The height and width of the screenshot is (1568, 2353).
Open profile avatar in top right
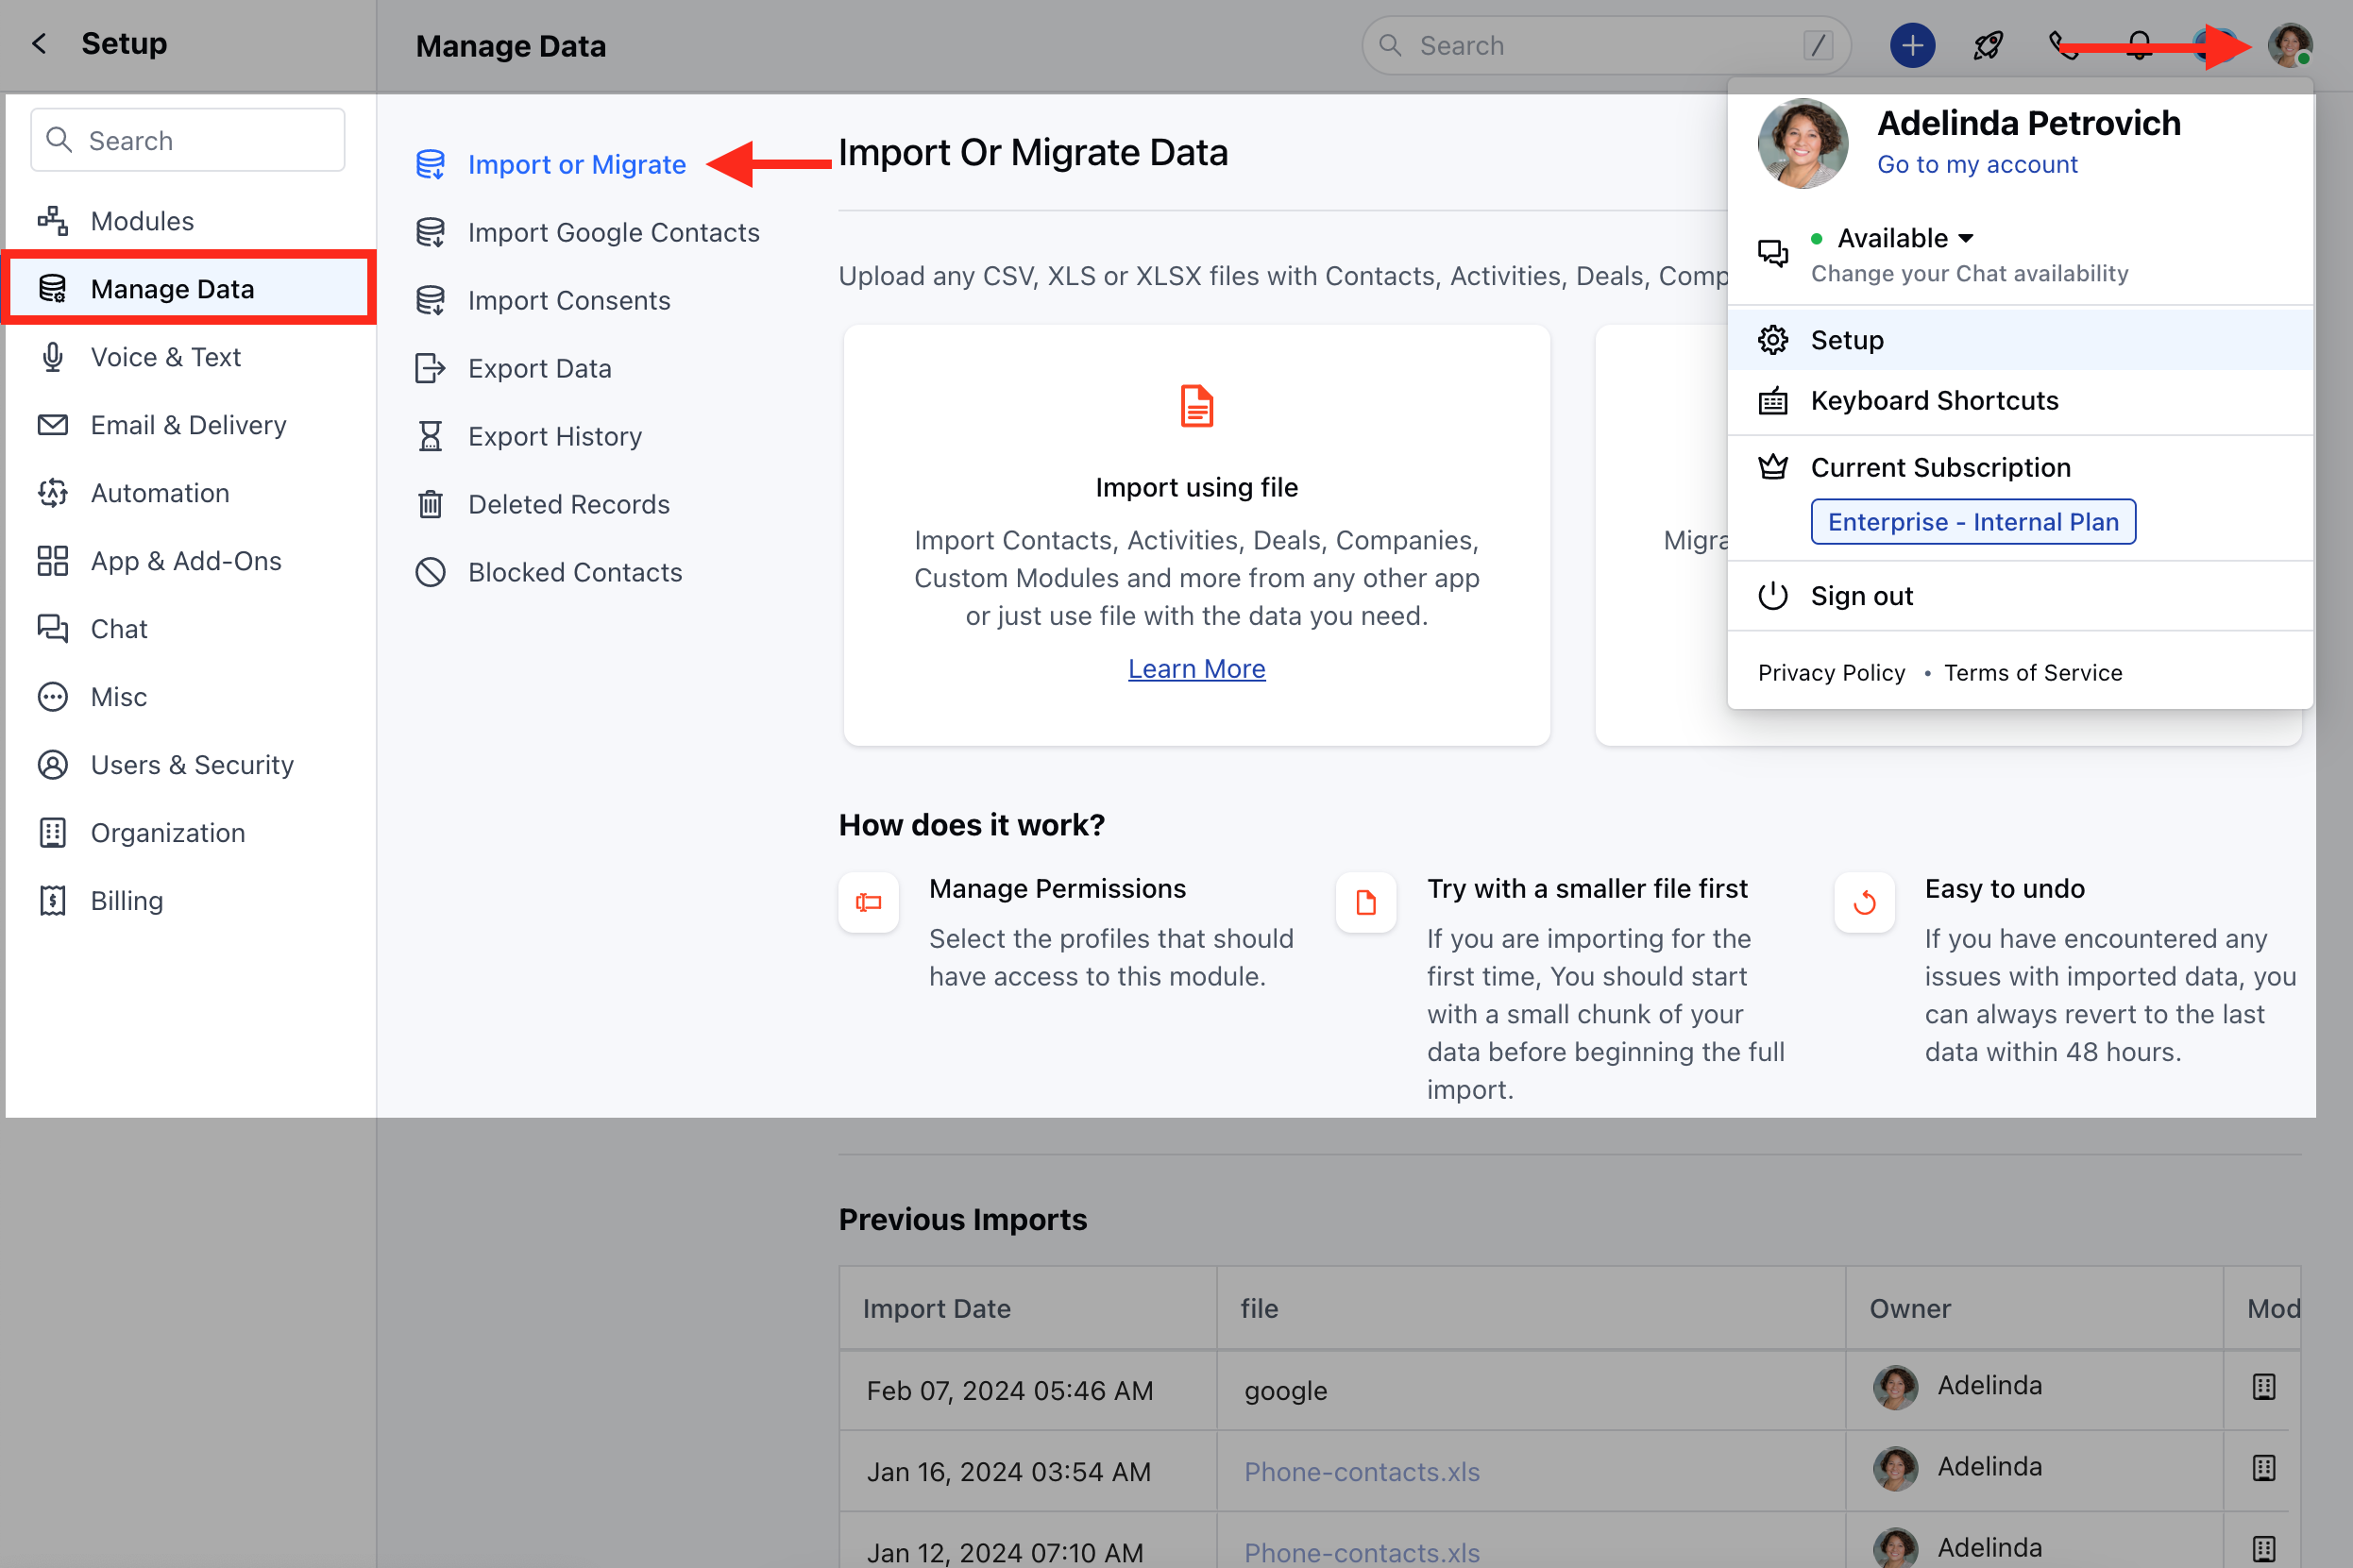[2288, 46]
